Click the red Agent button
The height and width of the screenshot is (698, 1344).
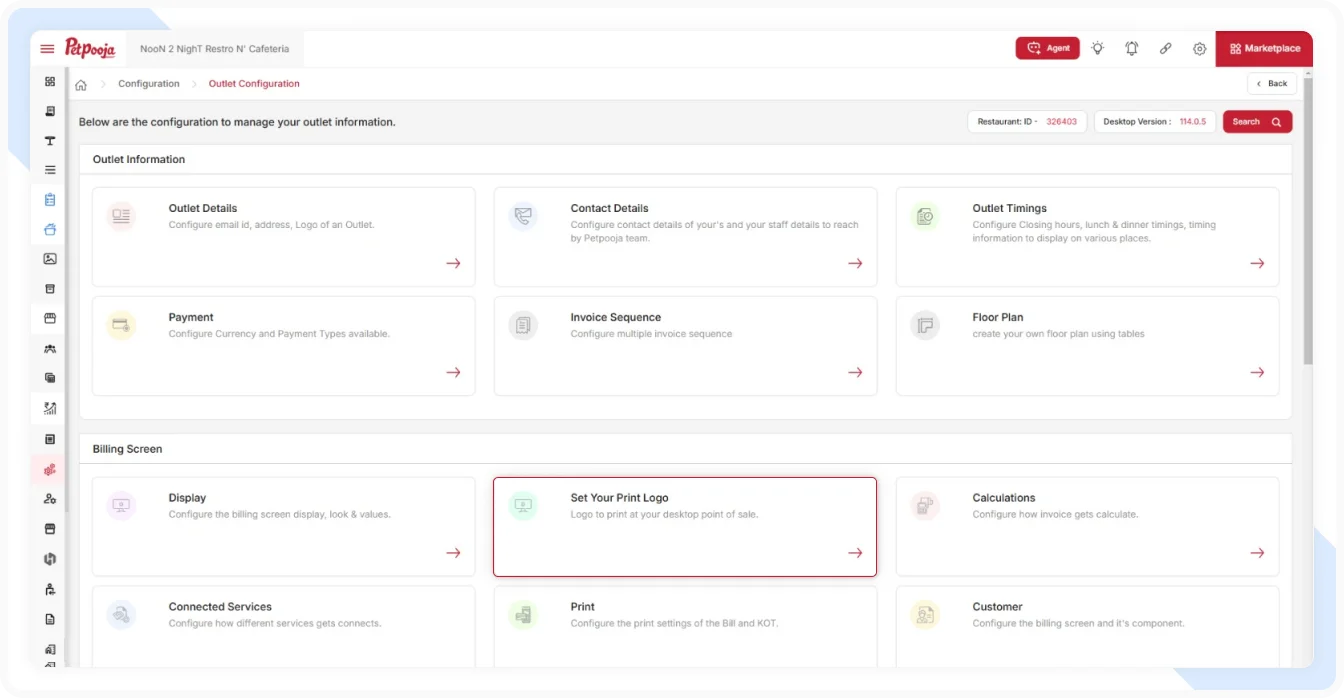1047,48
